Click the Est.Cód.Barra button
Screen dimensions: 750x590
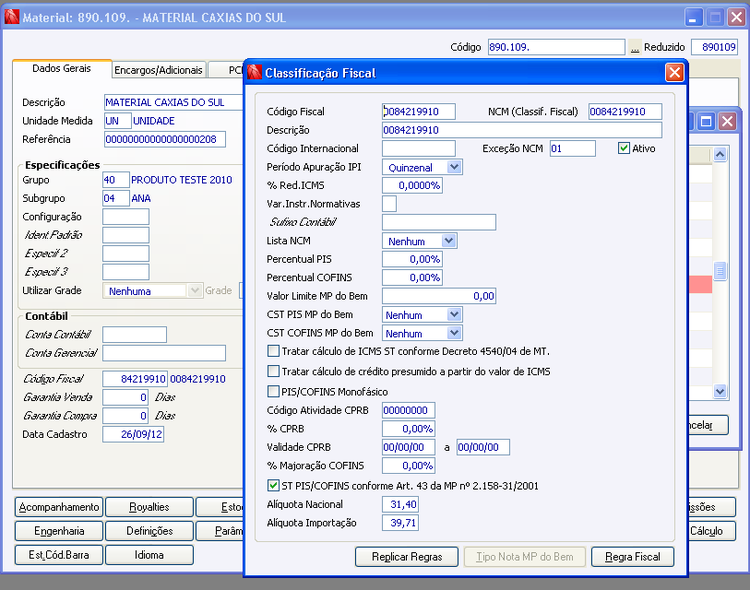[57, 554]
